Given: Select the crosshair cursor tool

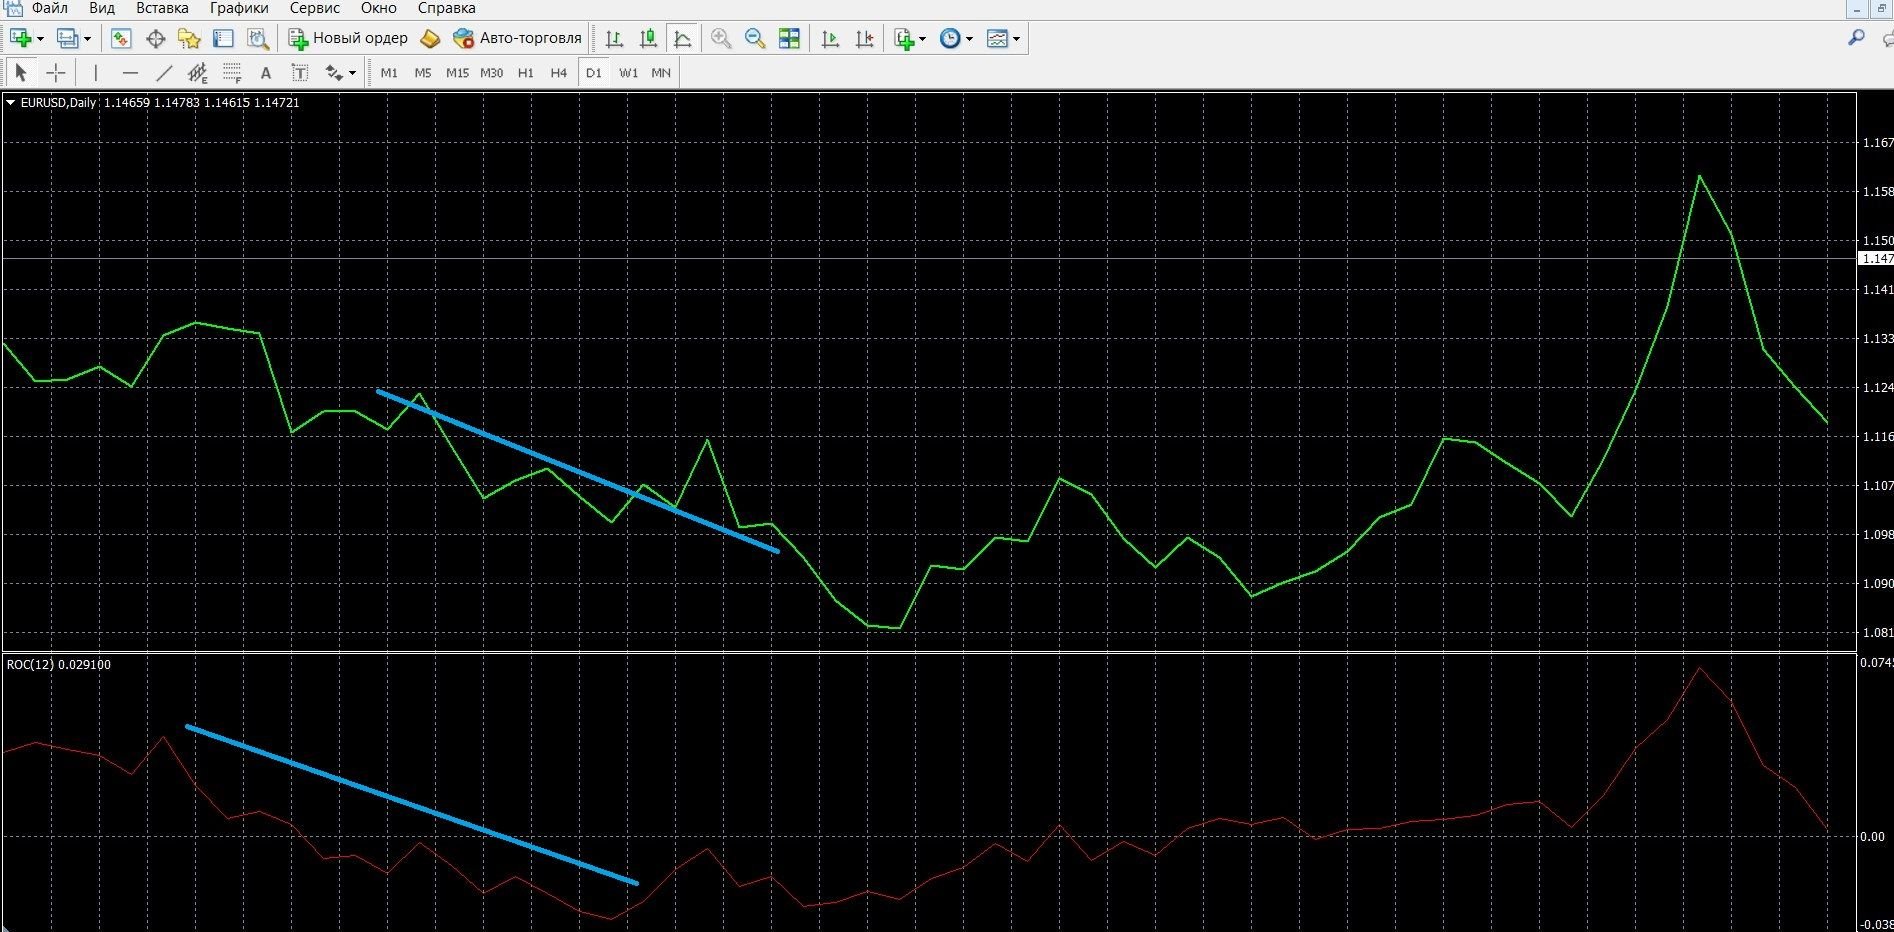Looking at the screenshot, I should tap(56, 72).
